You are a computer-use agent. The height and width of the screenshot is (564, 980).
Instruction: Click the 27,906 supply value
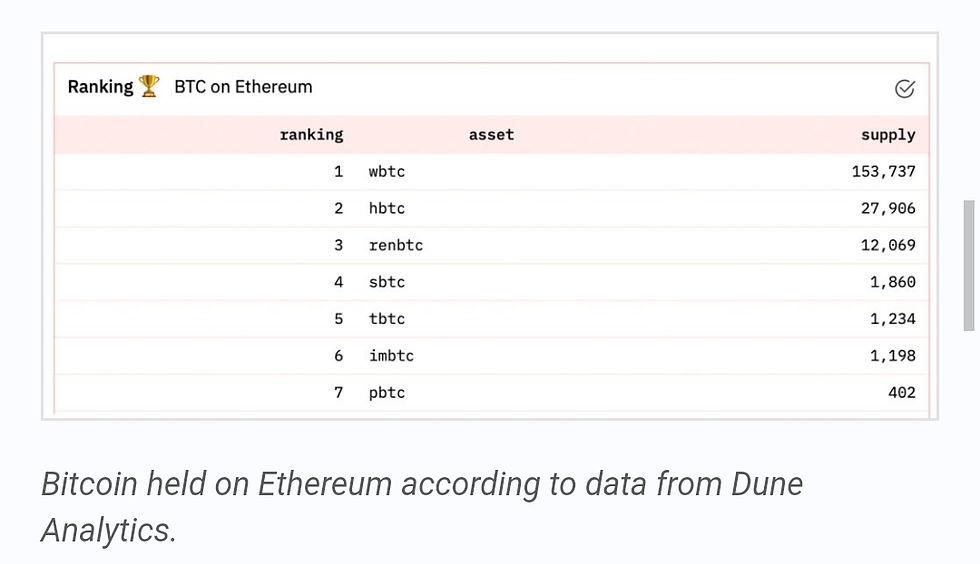tap(888, 208)
